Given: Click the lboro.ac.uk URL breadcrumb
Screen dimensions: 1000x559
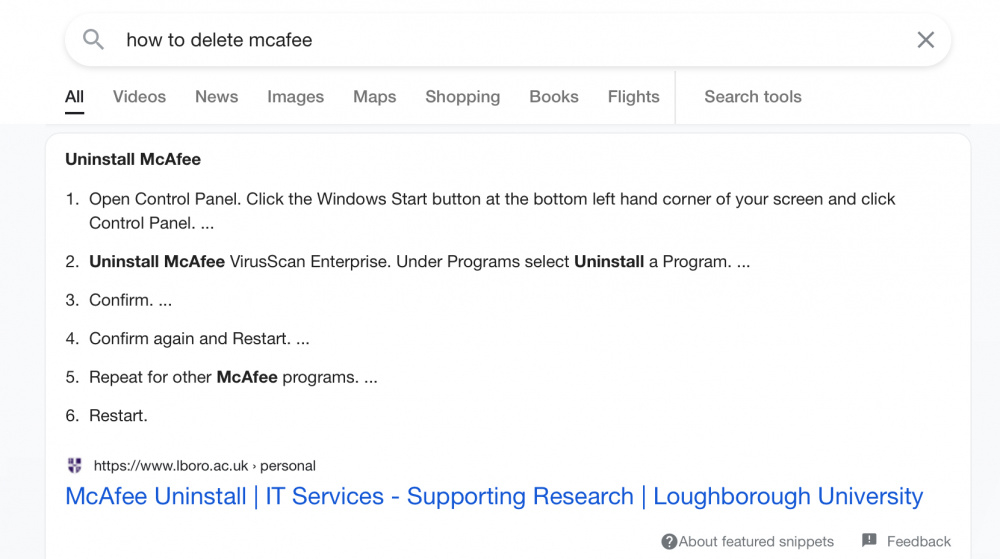Looking at the screenshot, I should [x=204, y=465].
